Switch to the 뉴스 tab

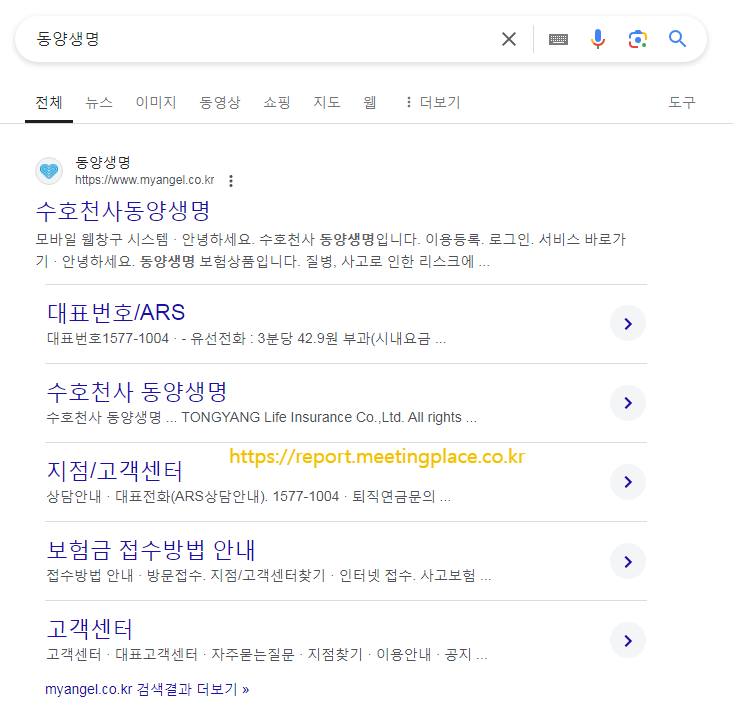click(x=99, y=102)
